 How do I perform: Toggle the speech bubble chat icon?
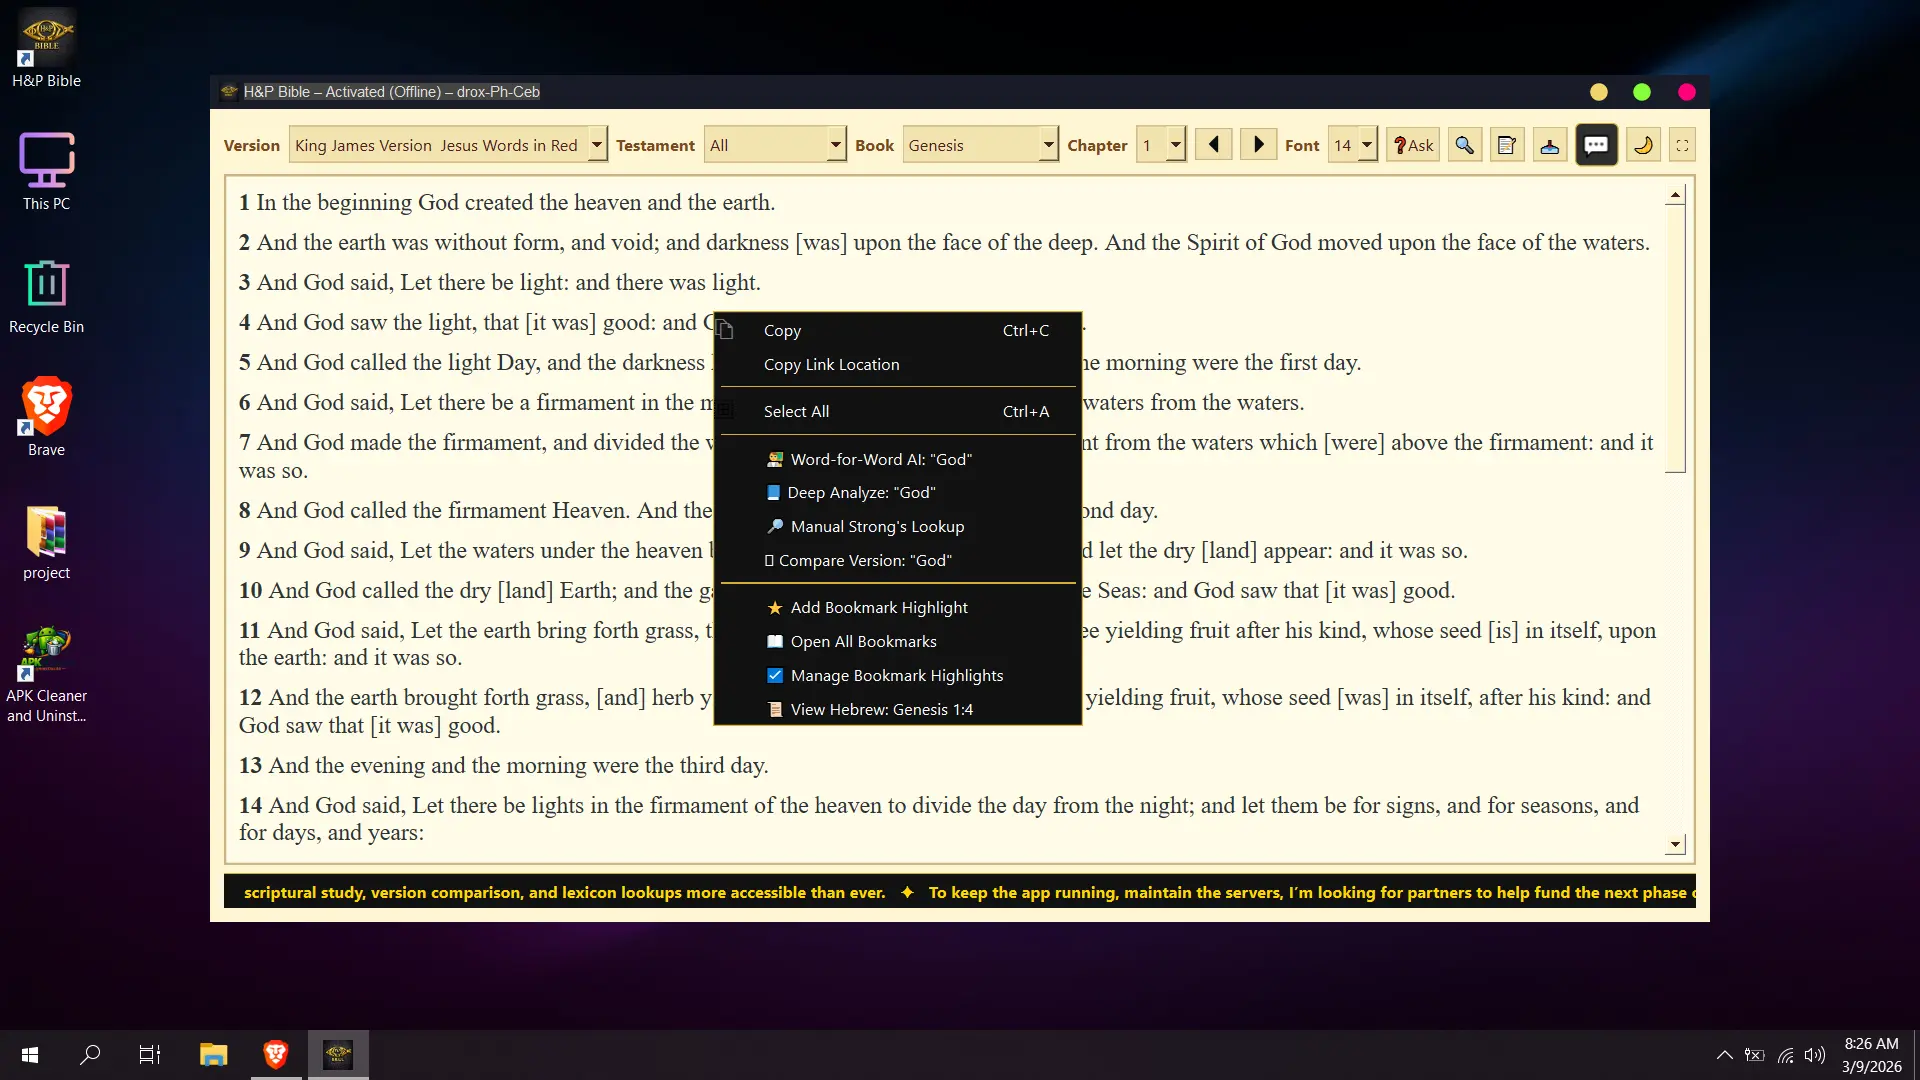(x=1597, y=146)
